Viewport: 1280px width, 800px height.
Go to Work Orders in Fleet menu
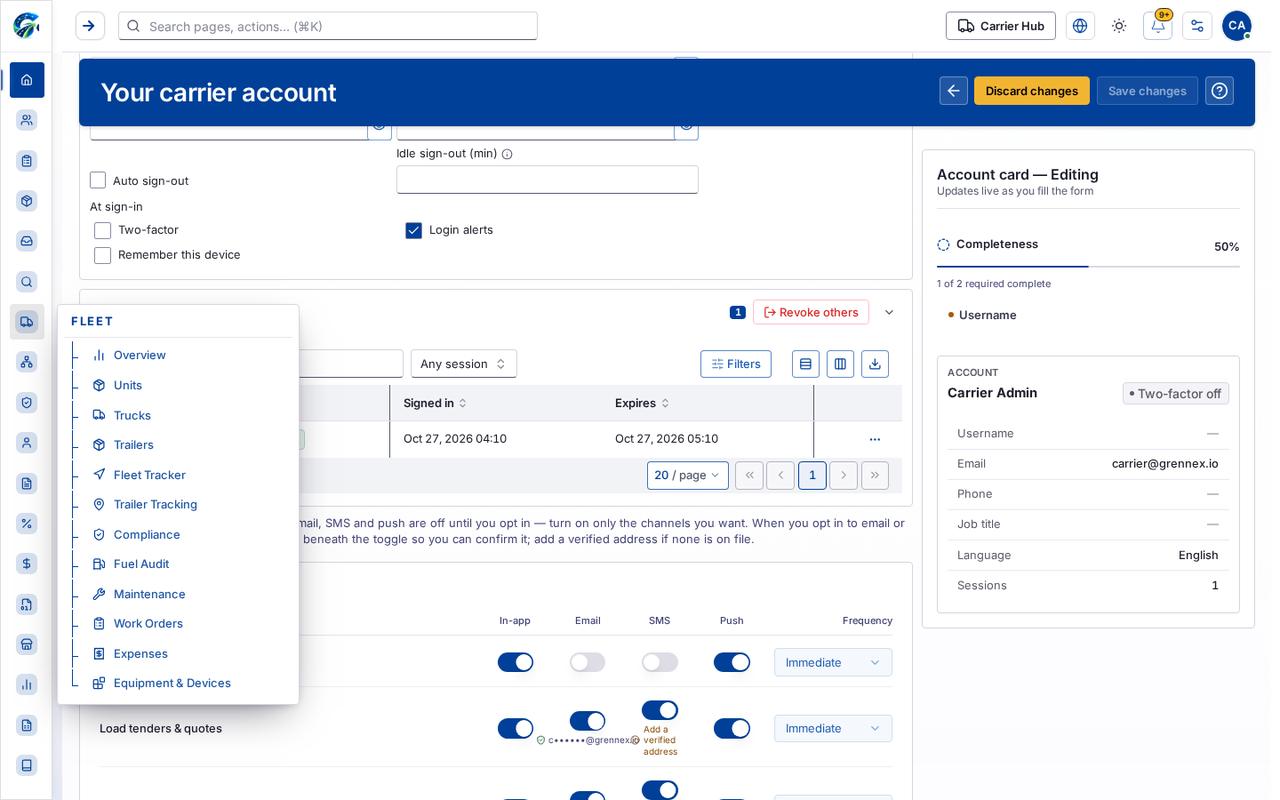click(148, 623)
